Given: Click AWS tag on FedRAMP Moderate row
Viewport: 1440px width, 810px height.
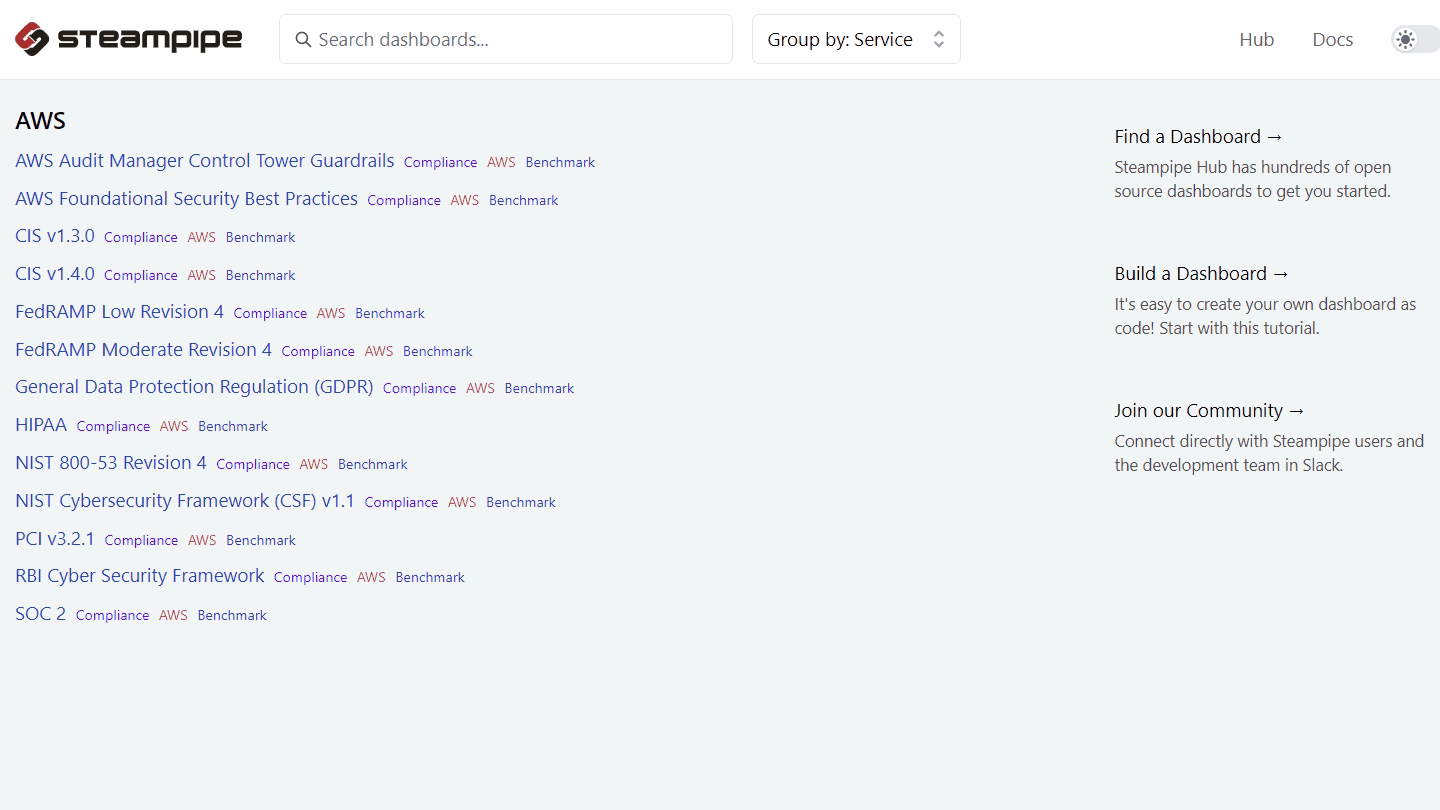Looking at the screenshot, I should point(379,351).
